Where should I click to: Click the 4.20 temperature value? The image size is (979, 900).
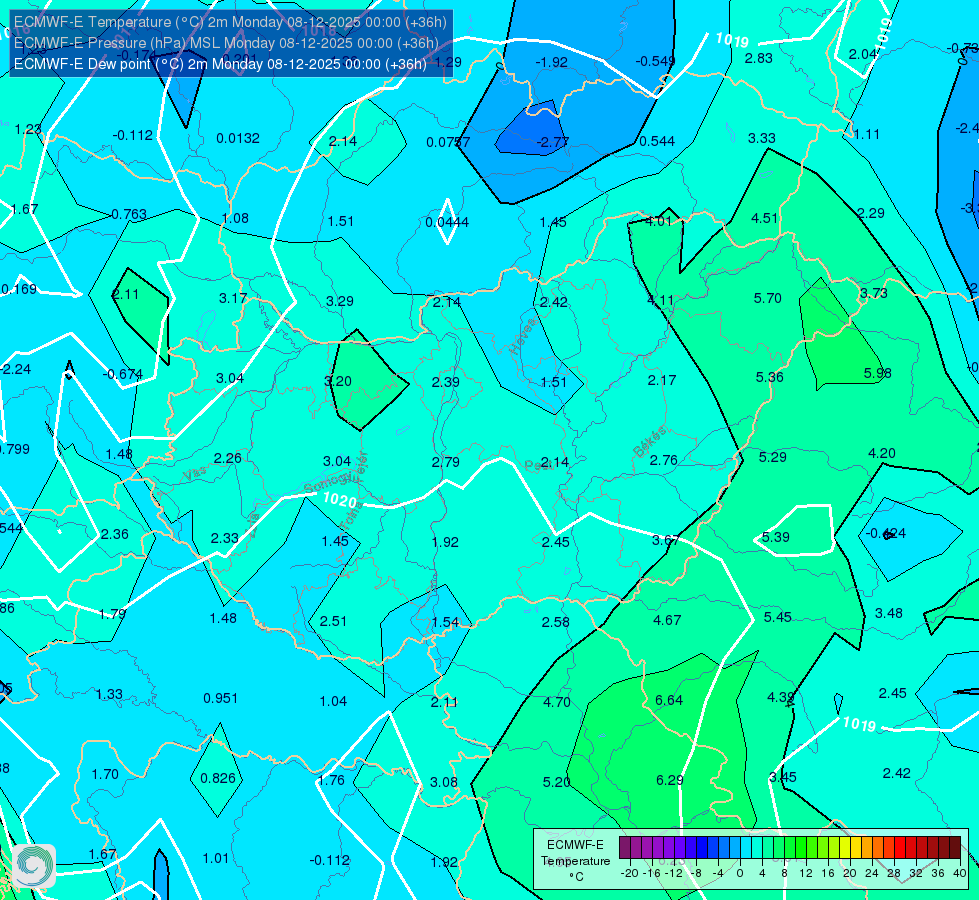[882, 453]
